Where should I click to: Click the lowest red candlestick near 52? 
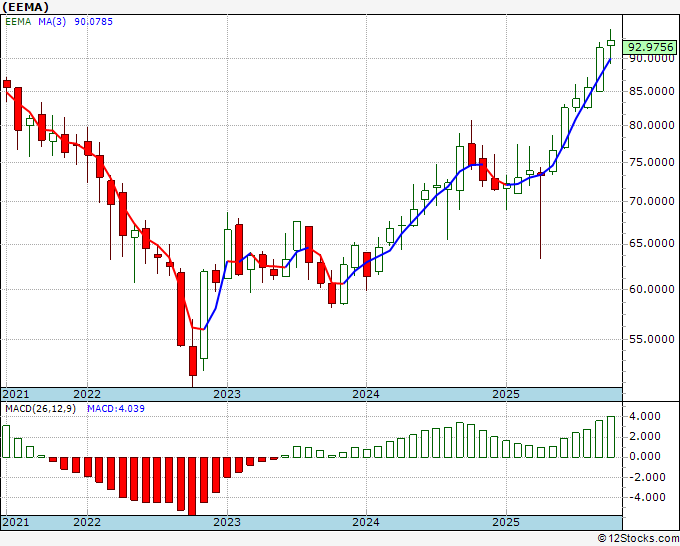pos(193,361)
